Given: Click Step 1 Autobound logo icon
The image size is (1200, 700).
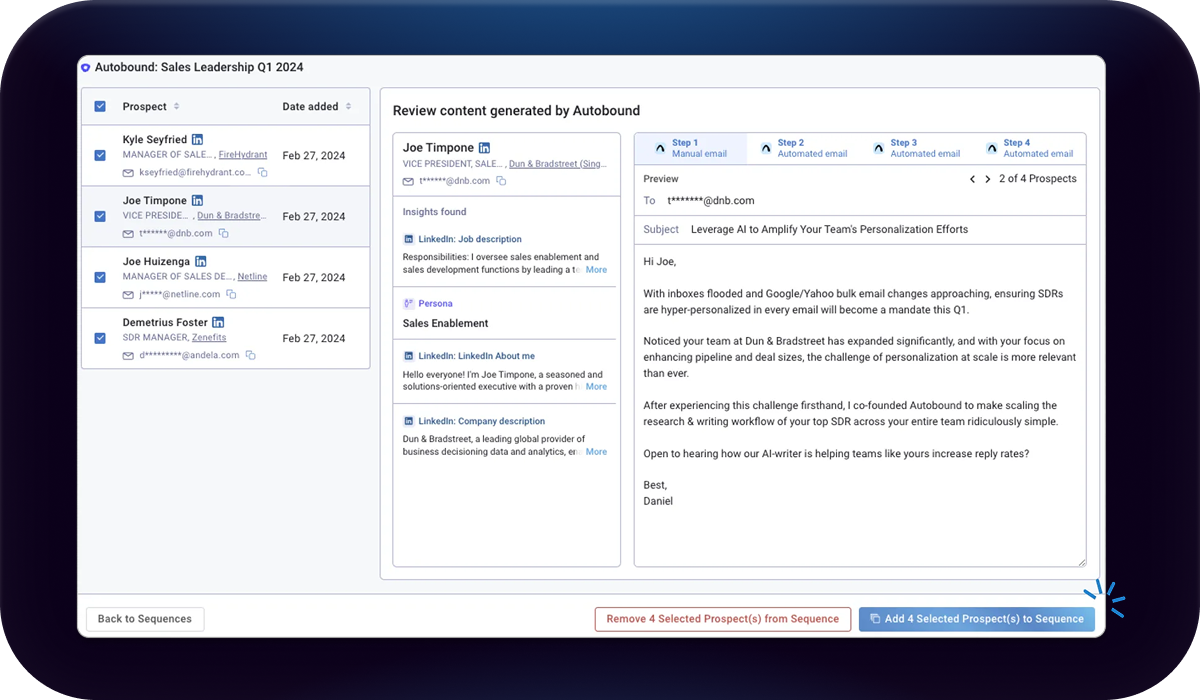Looking at the screenshot, I should (660, 148).
